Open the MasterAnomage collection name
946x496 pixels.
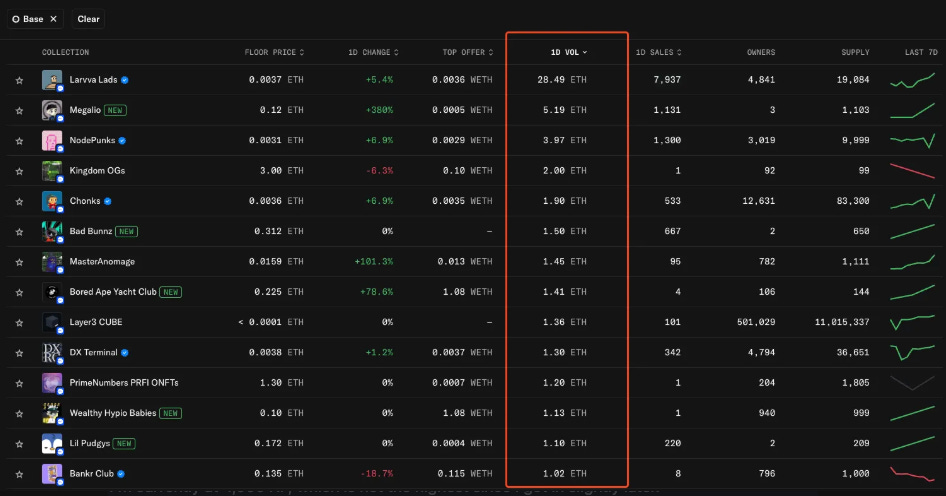tap(102, 261)
